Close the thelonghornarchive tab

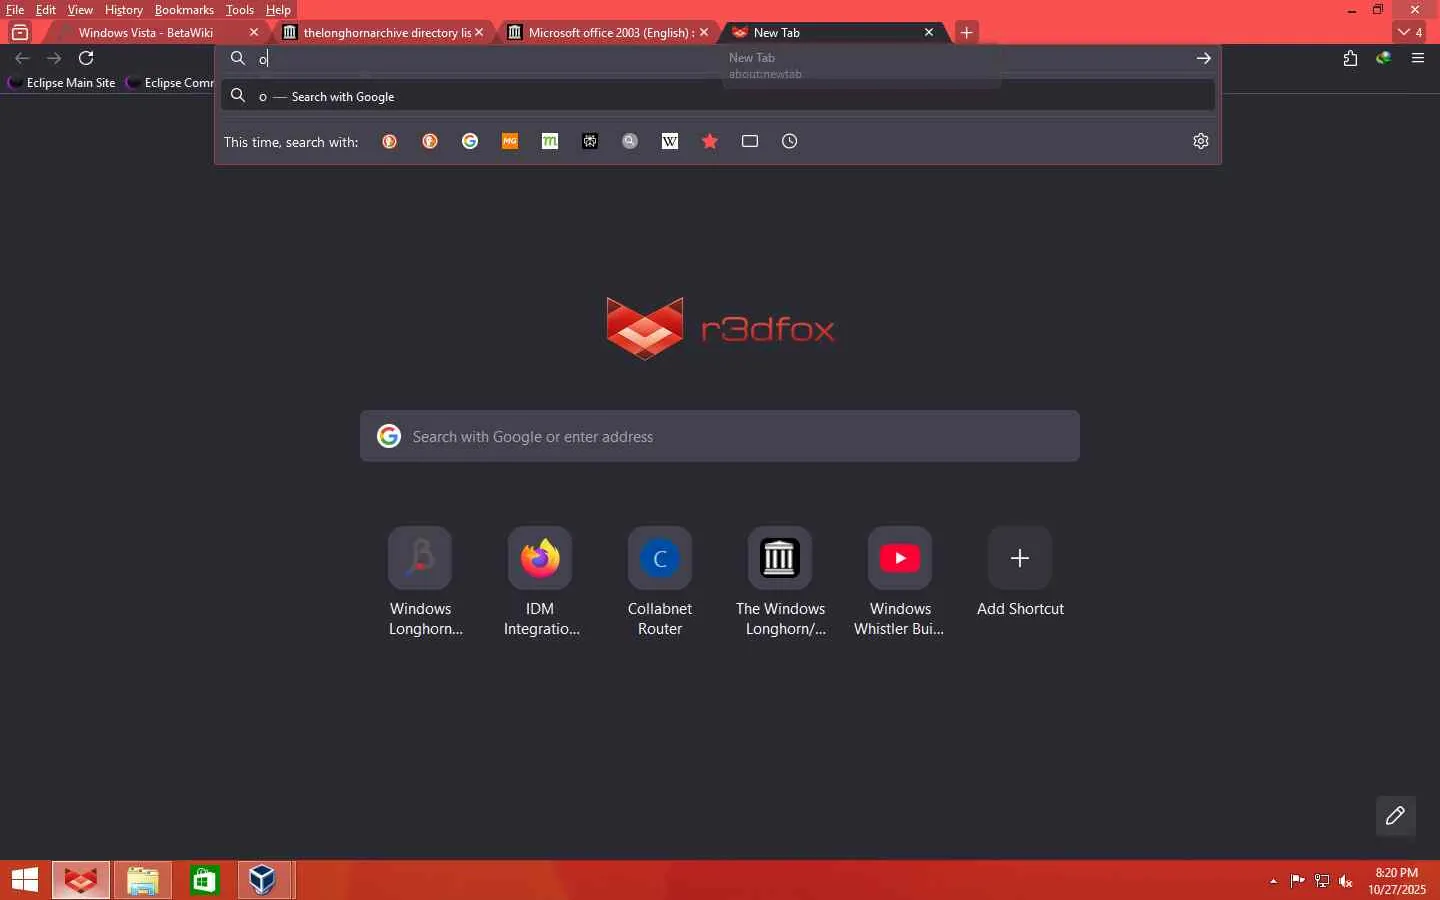point(479,33)
